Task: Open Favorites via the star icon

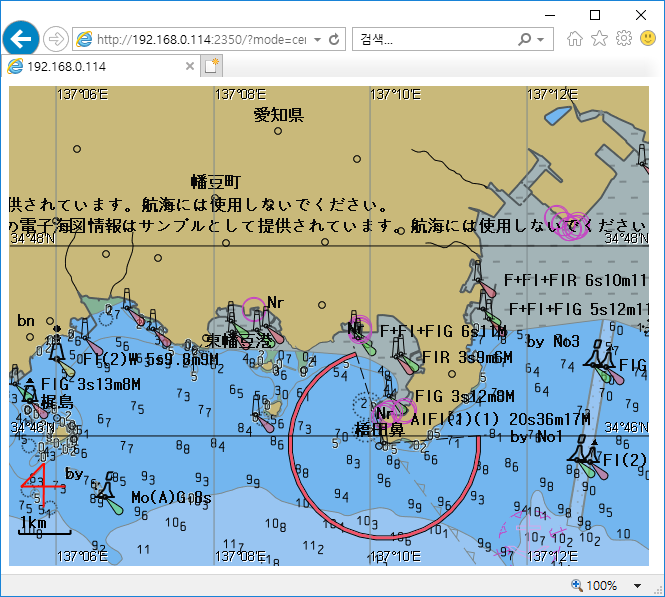Action: point(599,39)
